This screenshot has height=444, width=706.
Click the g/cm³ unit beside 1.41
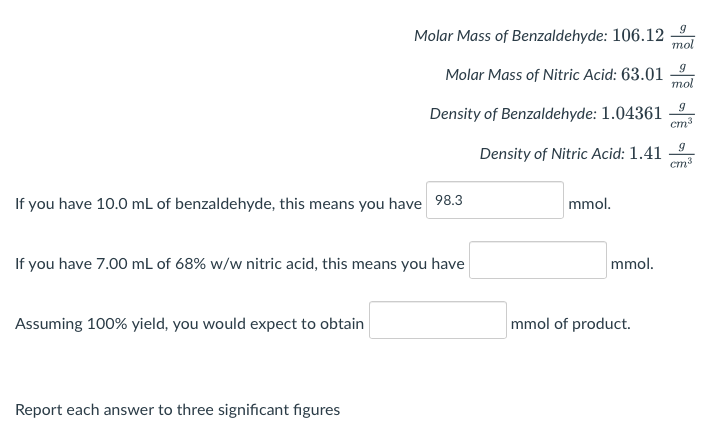(x=682, y=155)
